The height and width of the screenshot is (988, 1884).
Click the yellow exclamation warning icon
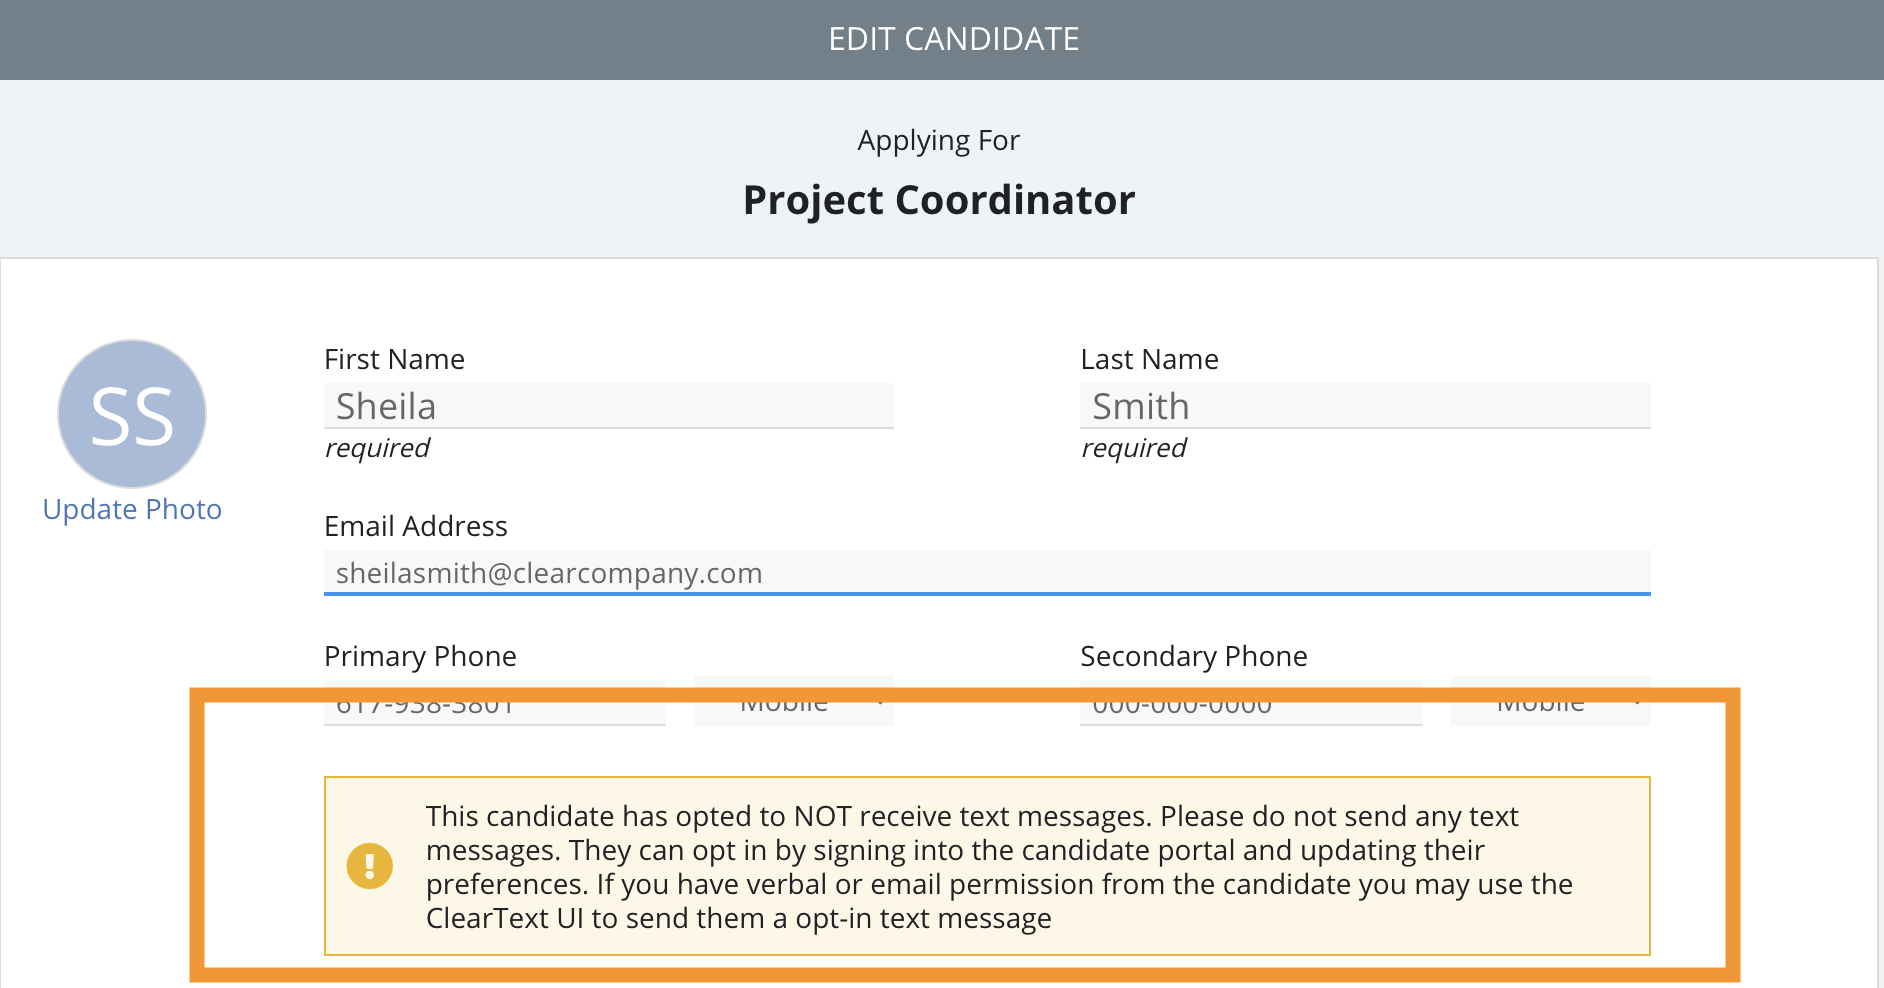[369, 866]
